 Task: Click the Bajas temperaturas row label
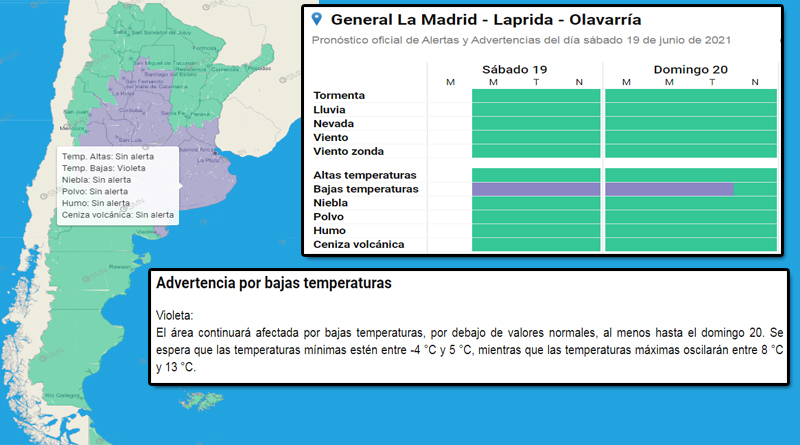coord(365,189)
